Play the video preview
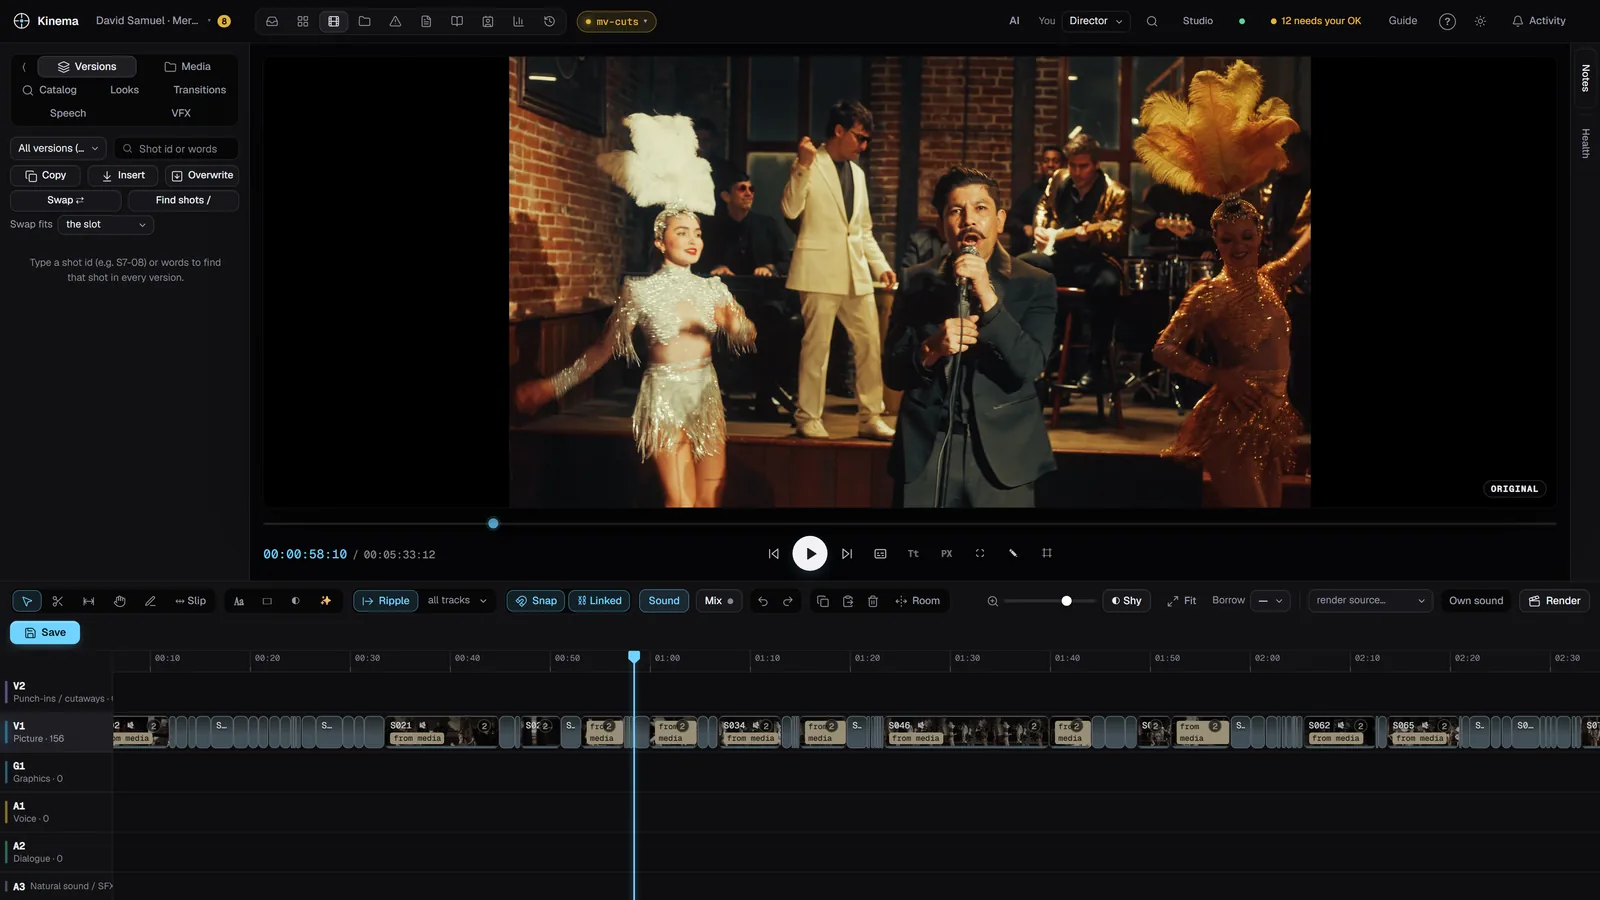This screenshot has height=900, width=1600. pos(810,554)
